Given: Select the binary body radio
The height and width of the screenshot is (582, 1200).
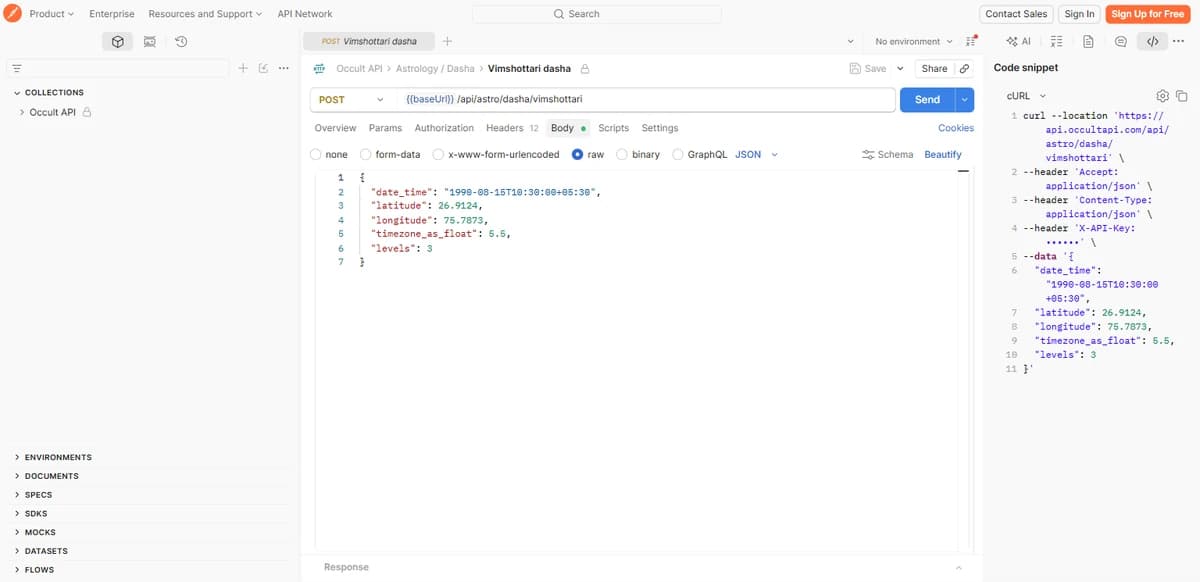Looking at the screenshot, I should click(622, 155).
